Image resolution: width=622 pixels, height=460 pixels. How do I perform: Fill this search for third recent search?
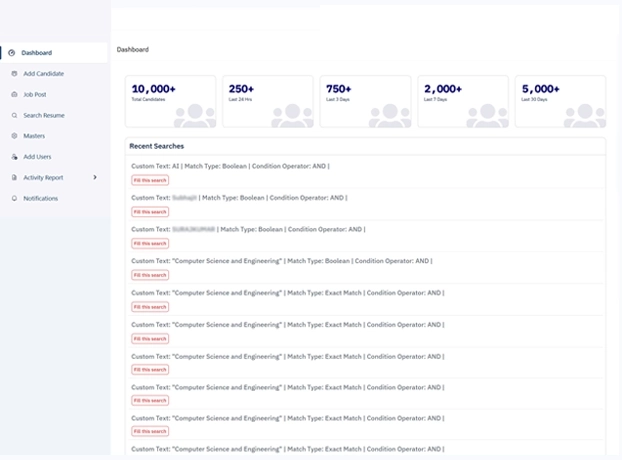point(150,243)
